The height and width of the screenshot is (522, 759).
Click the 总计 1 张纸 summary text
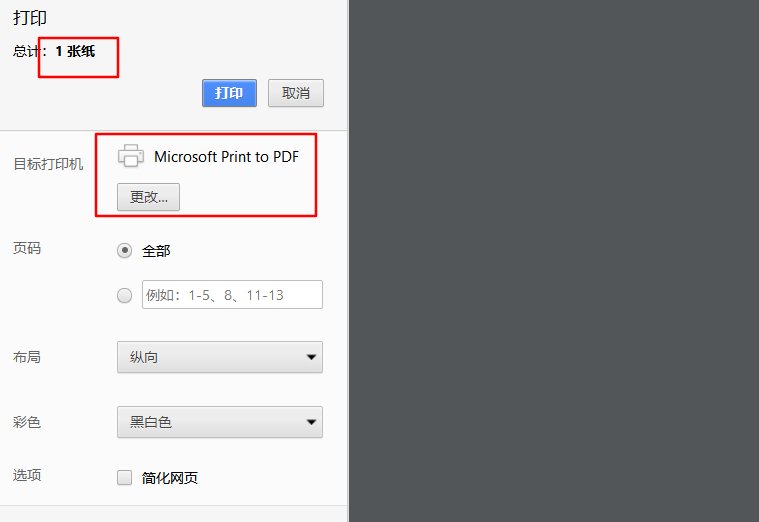(x=54, y=51)
